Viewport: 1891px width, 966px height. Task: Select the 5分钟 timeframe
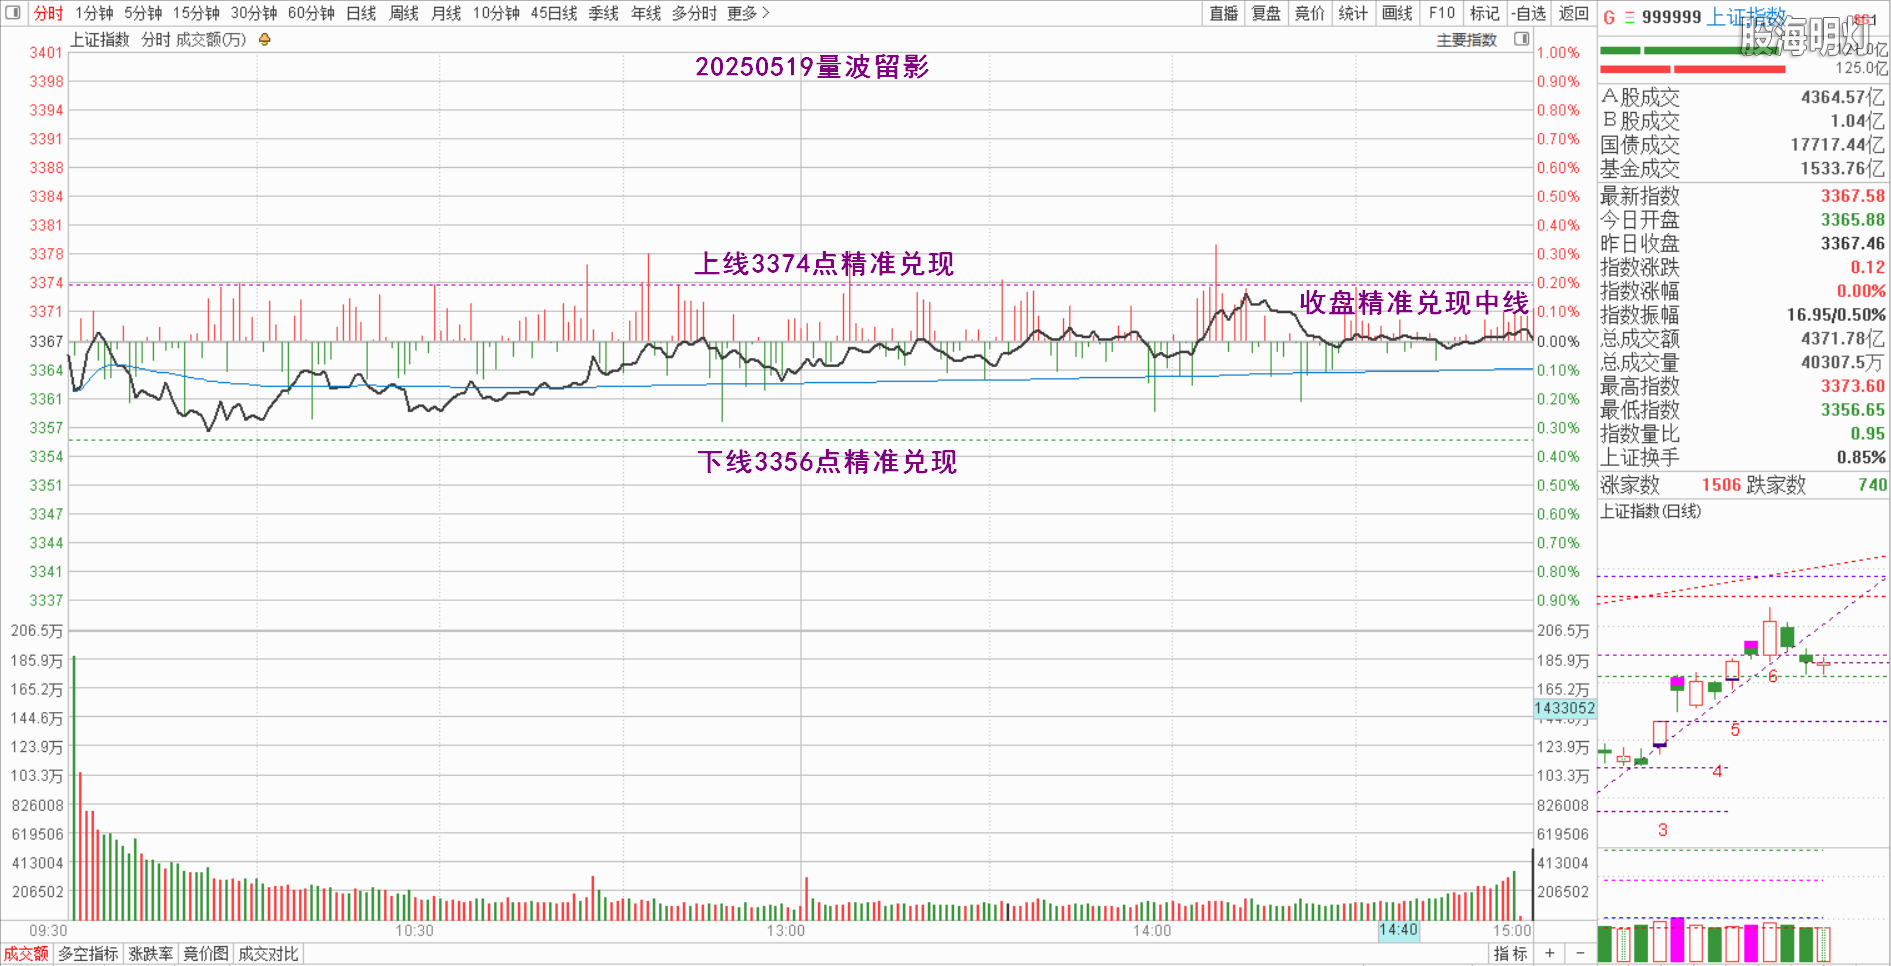pyautogui.click(x=143, y=13)
